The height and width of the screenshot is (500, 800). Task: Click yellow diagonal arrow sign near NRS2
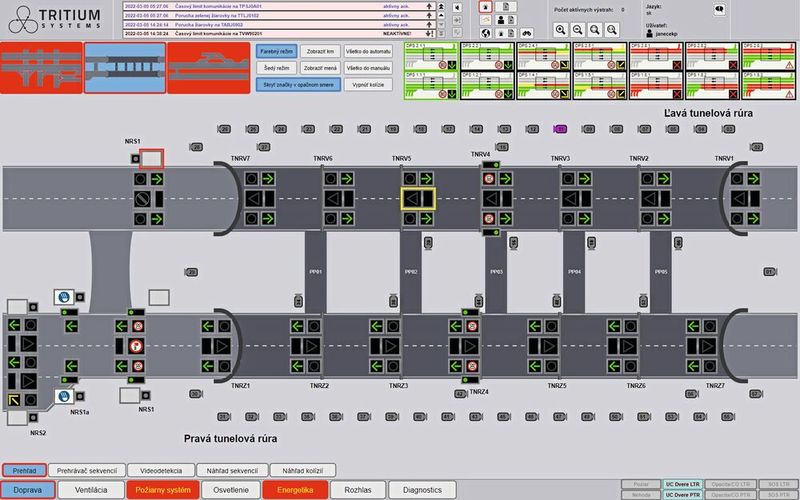pyautogui.click(x=14, y=400)
